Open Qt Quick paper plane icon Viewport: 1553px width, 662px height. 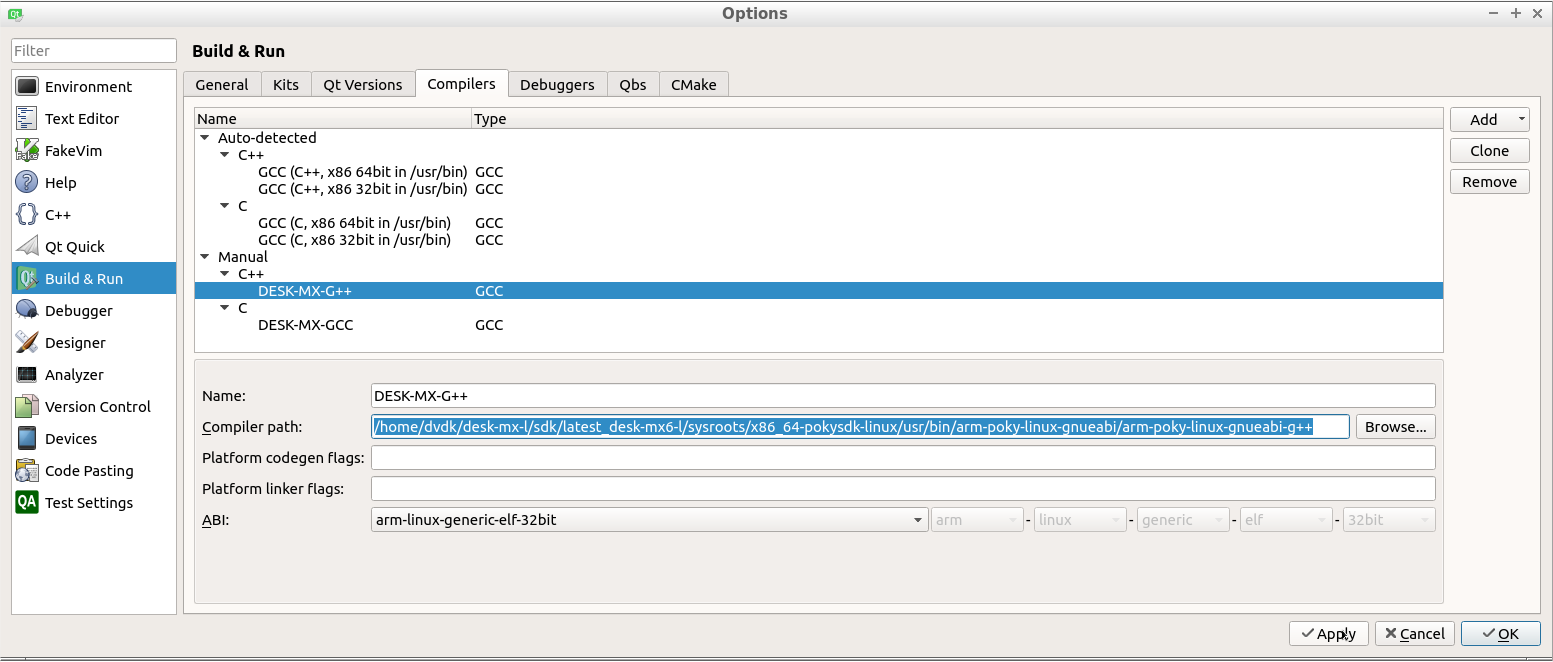27,247
